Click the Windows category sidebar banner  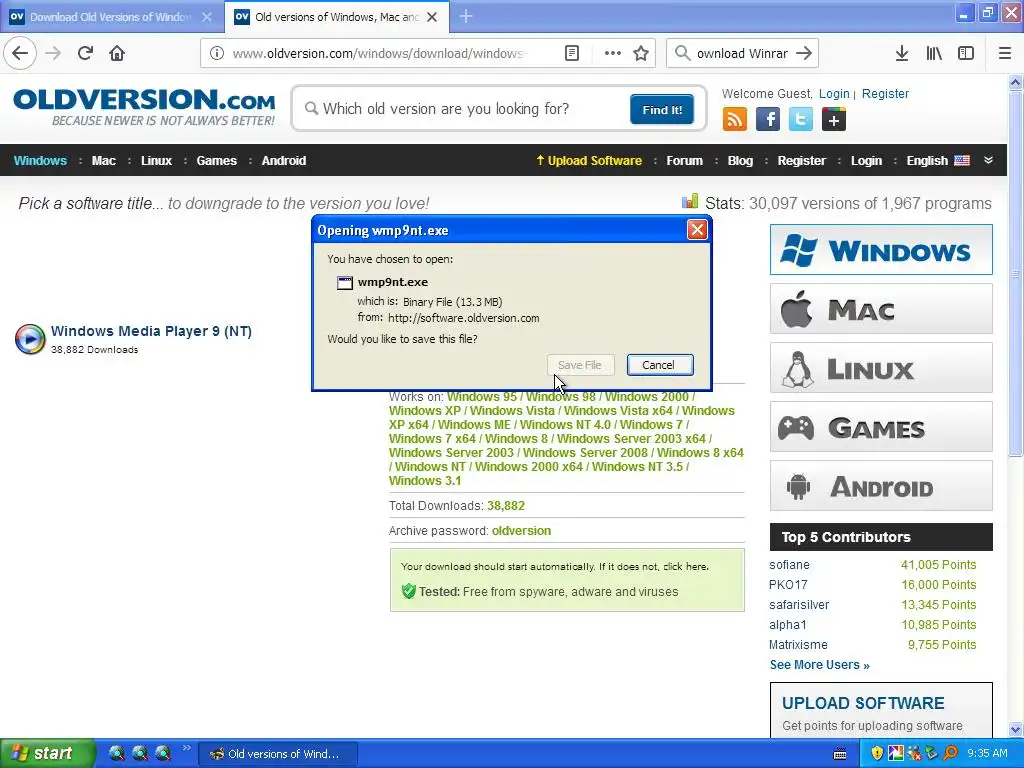(x=881, y=249)
